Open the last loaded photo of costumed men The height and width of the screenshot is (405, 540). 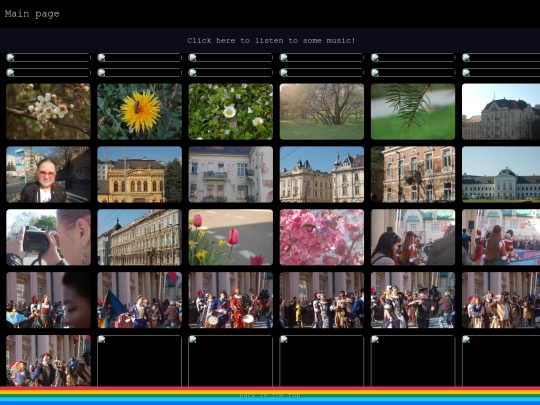(48, 361)
